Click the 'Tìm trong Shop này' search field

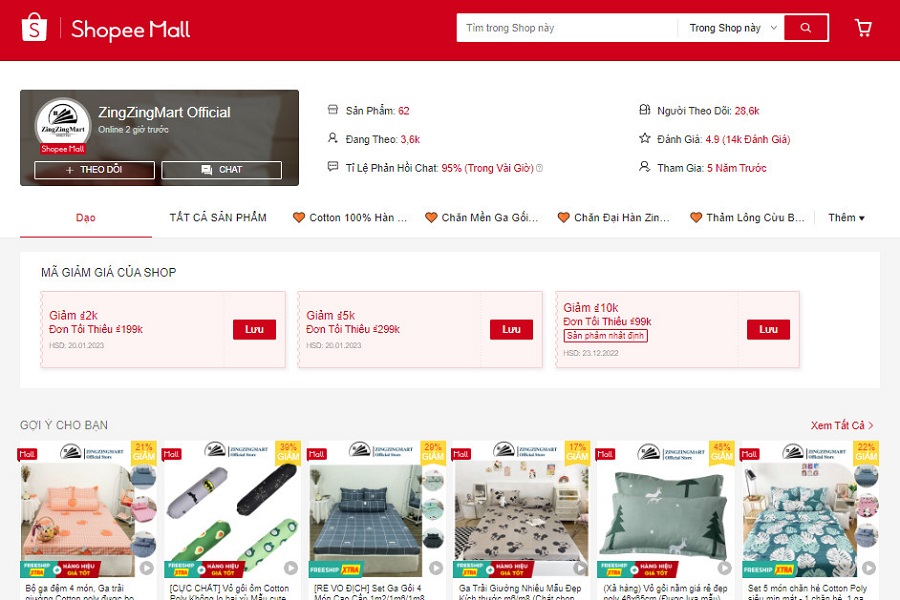click(x=566, y=28)
